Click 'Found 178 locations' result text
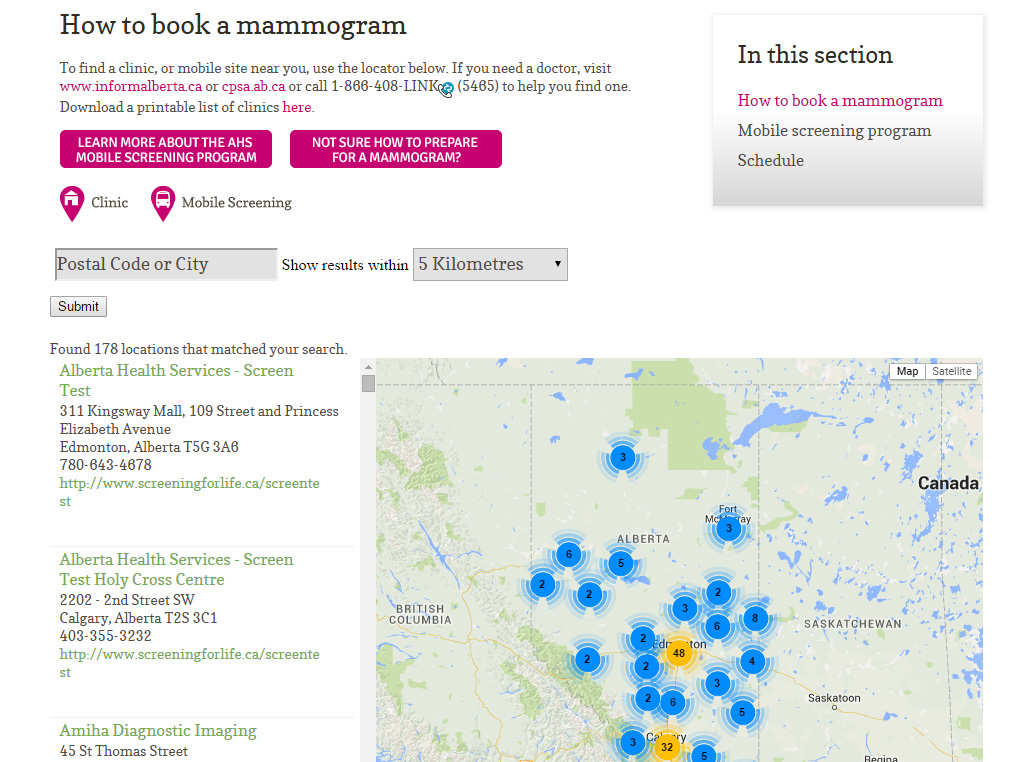Viewport: 1021px width, 762px height. (x=199, y=349)
